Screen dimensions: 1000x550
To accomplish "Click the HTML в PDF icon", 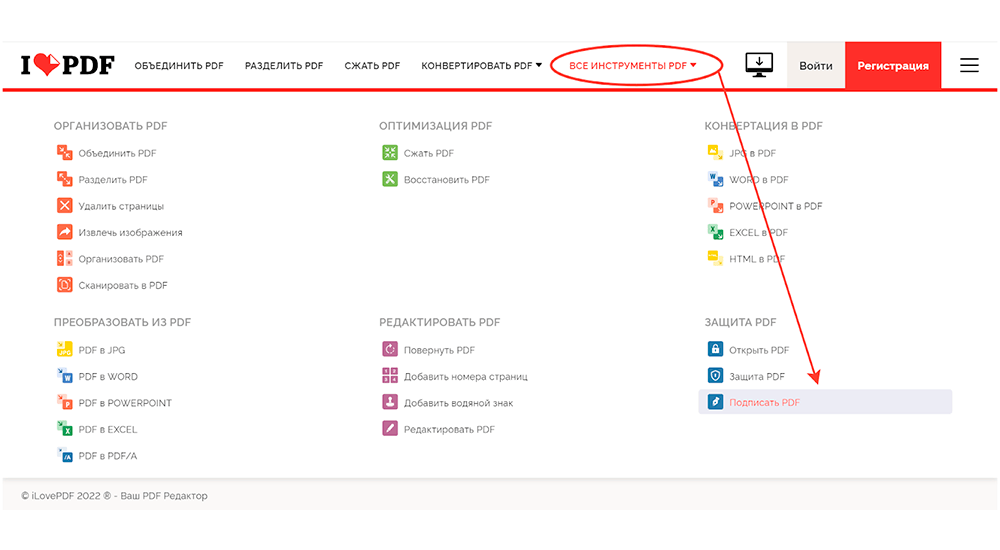I will click(715, 258).
